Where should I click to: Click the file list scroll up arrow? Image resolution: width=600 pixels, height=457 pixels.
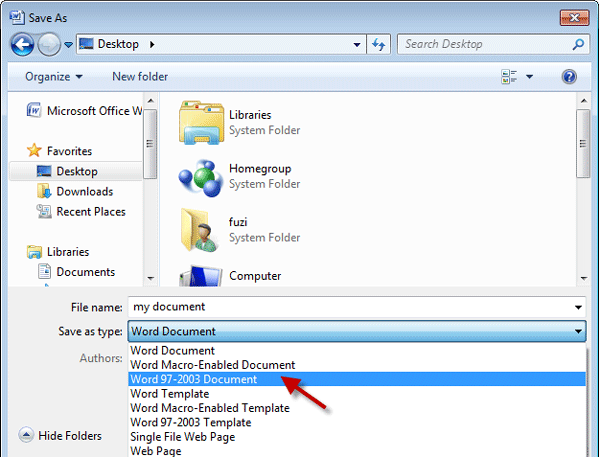pyautogui.click(x=584, y=101)
